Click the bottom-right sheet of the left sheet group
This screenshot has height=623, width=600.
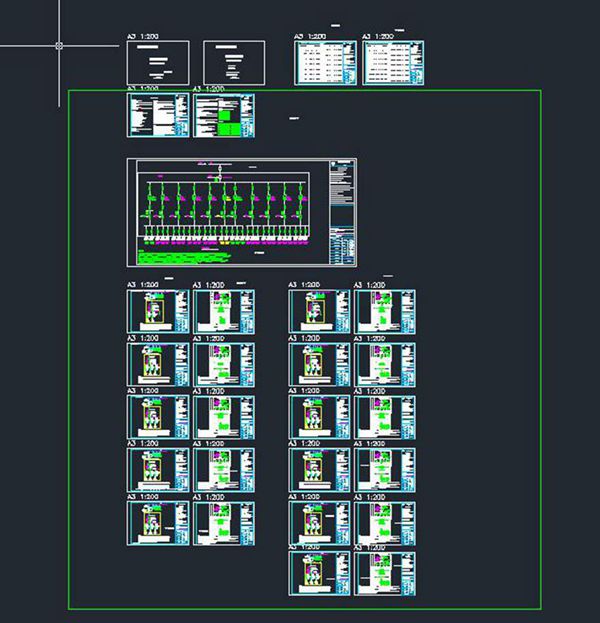(x=224, y=523)
